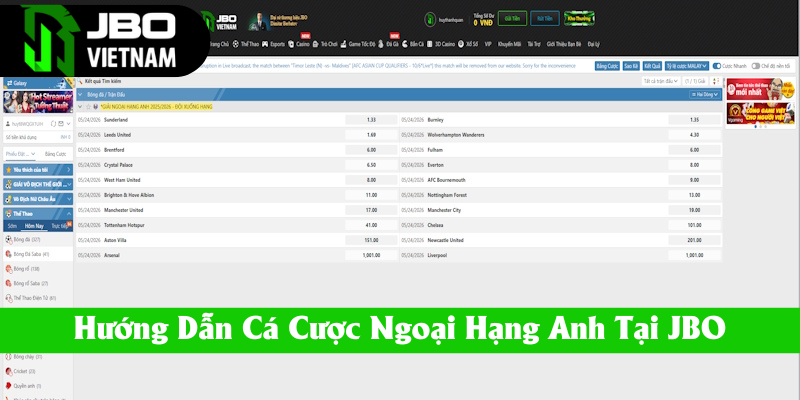Expand Yêu thích của tôi panel
Viewport: 800px width, 400px height.
38,170
